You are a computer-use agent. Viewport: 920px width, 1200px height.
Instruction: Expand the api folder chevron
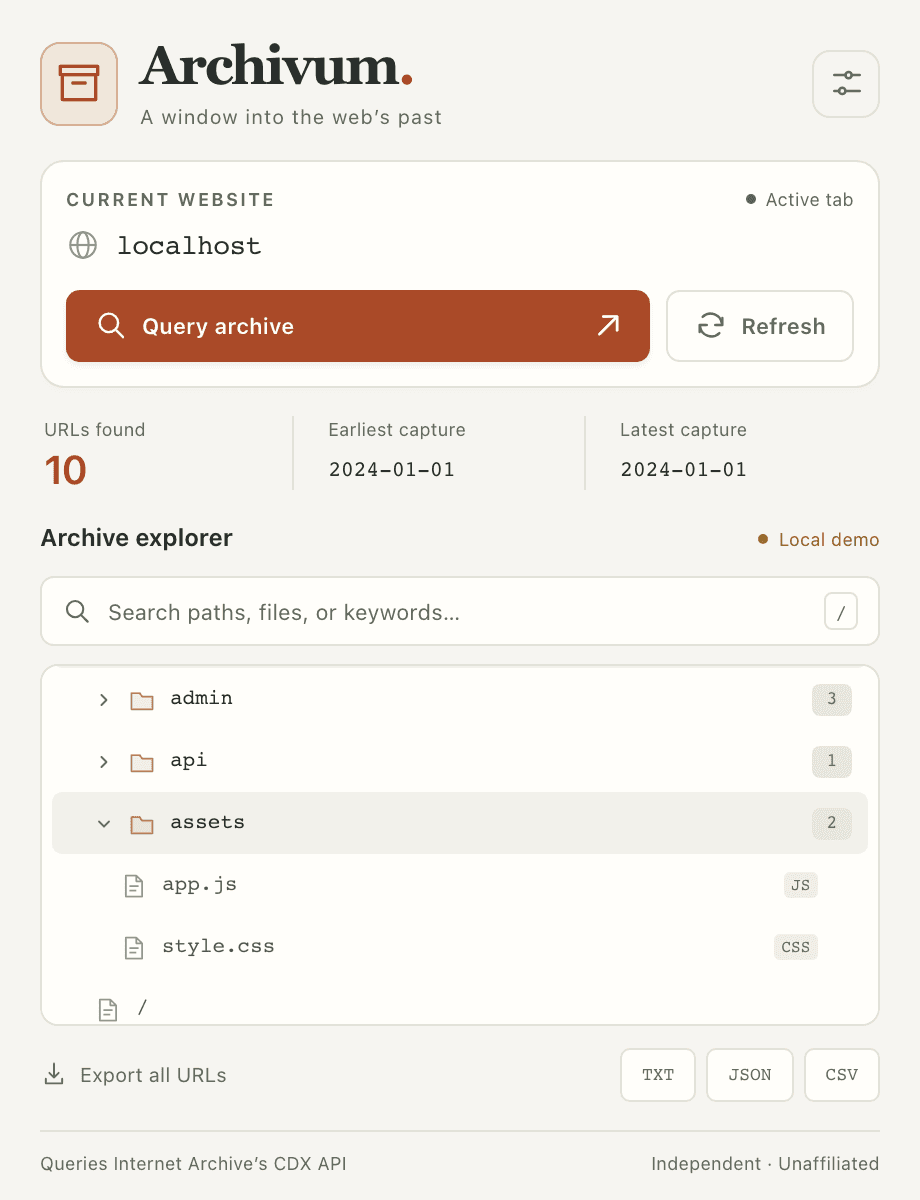pyautogui.click(x=104, y=762)
